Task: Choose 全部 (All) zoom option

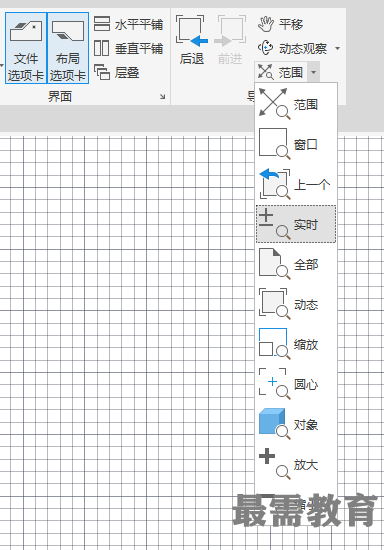Action: [296, 264]
